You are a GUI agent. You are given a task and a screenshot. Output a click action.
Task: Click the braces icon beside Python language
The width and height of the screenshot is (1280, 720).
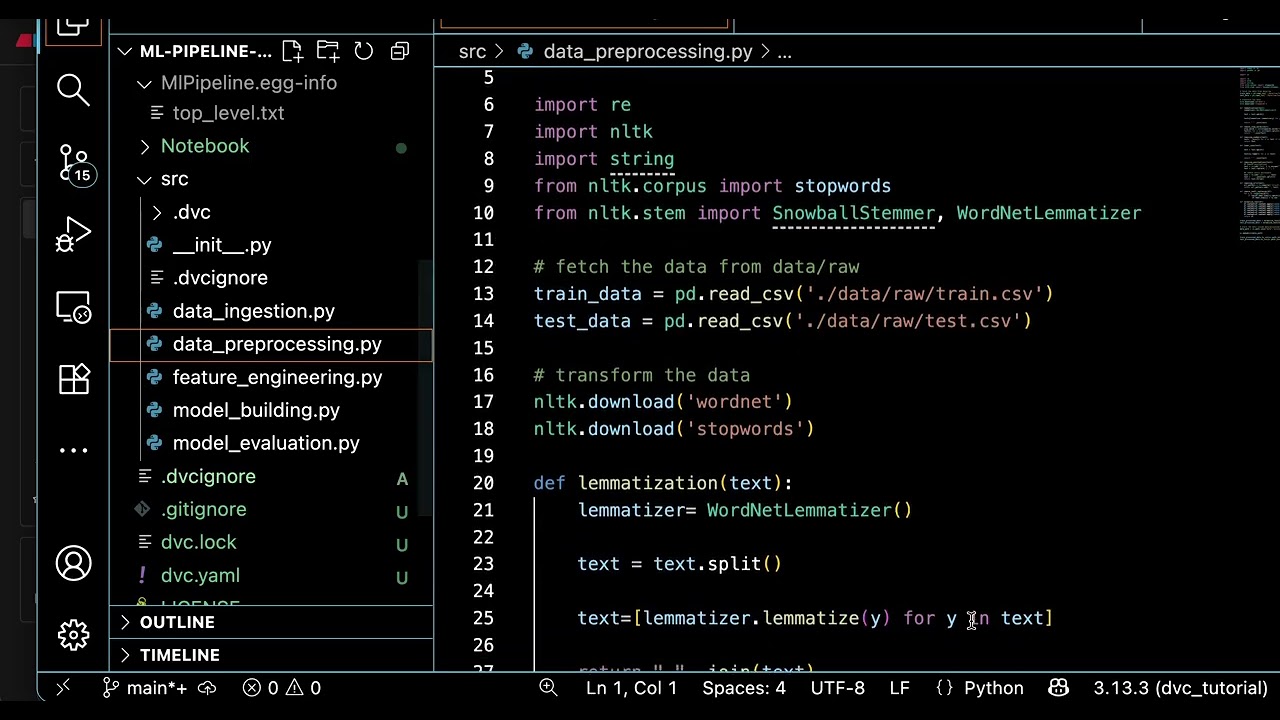(945, 687)
